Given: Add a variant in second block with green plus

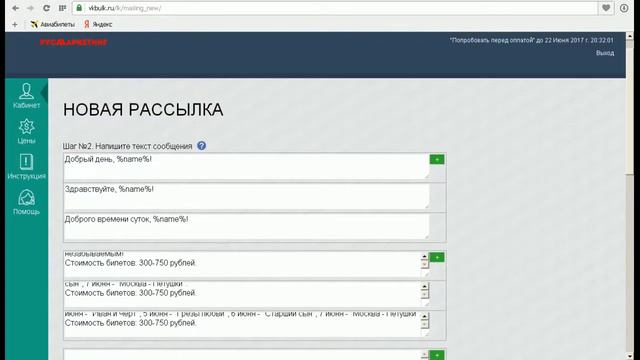Looking at the screenshot, I should click(437, 258).
